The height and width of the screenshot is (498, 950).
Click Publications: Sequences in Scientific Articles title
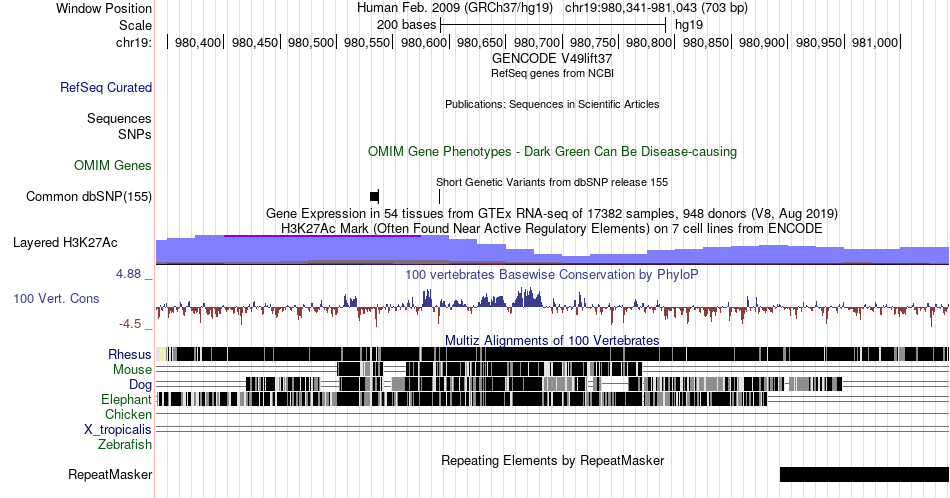pyautogui.click(x=552, y=104)
